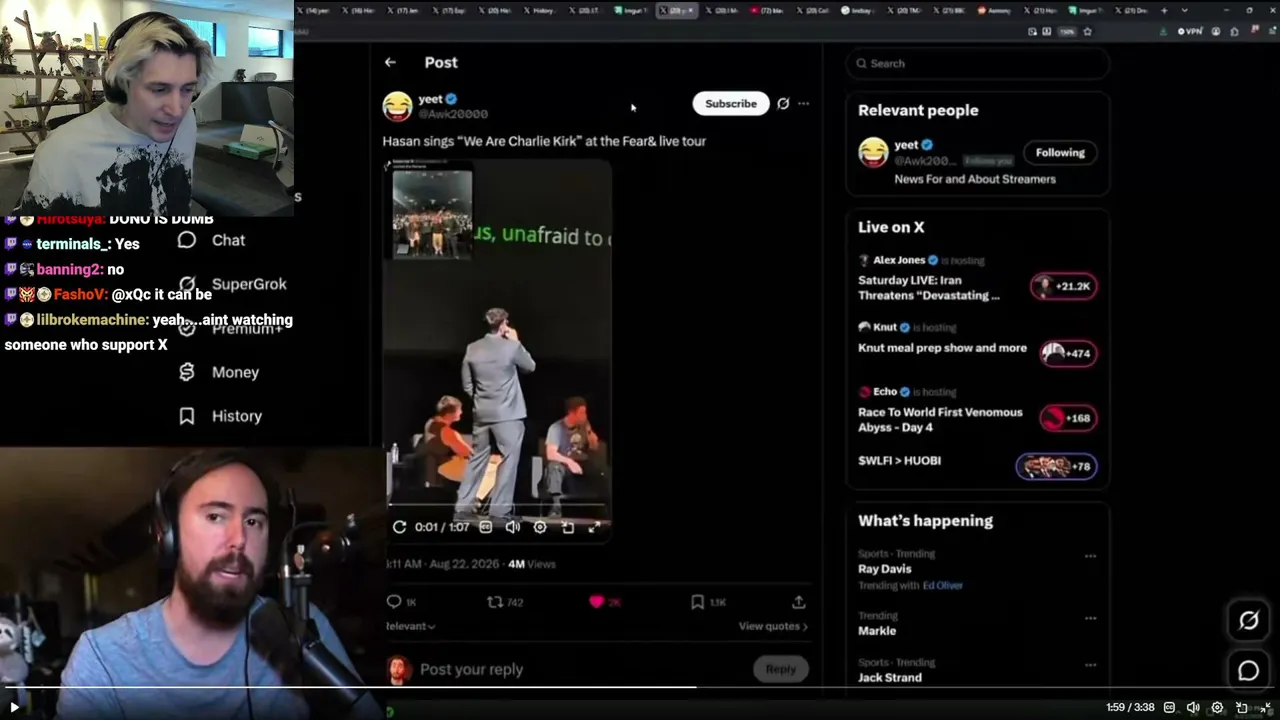
Task: Open more options for Markle trend
Action: (x=1090, y=618)
